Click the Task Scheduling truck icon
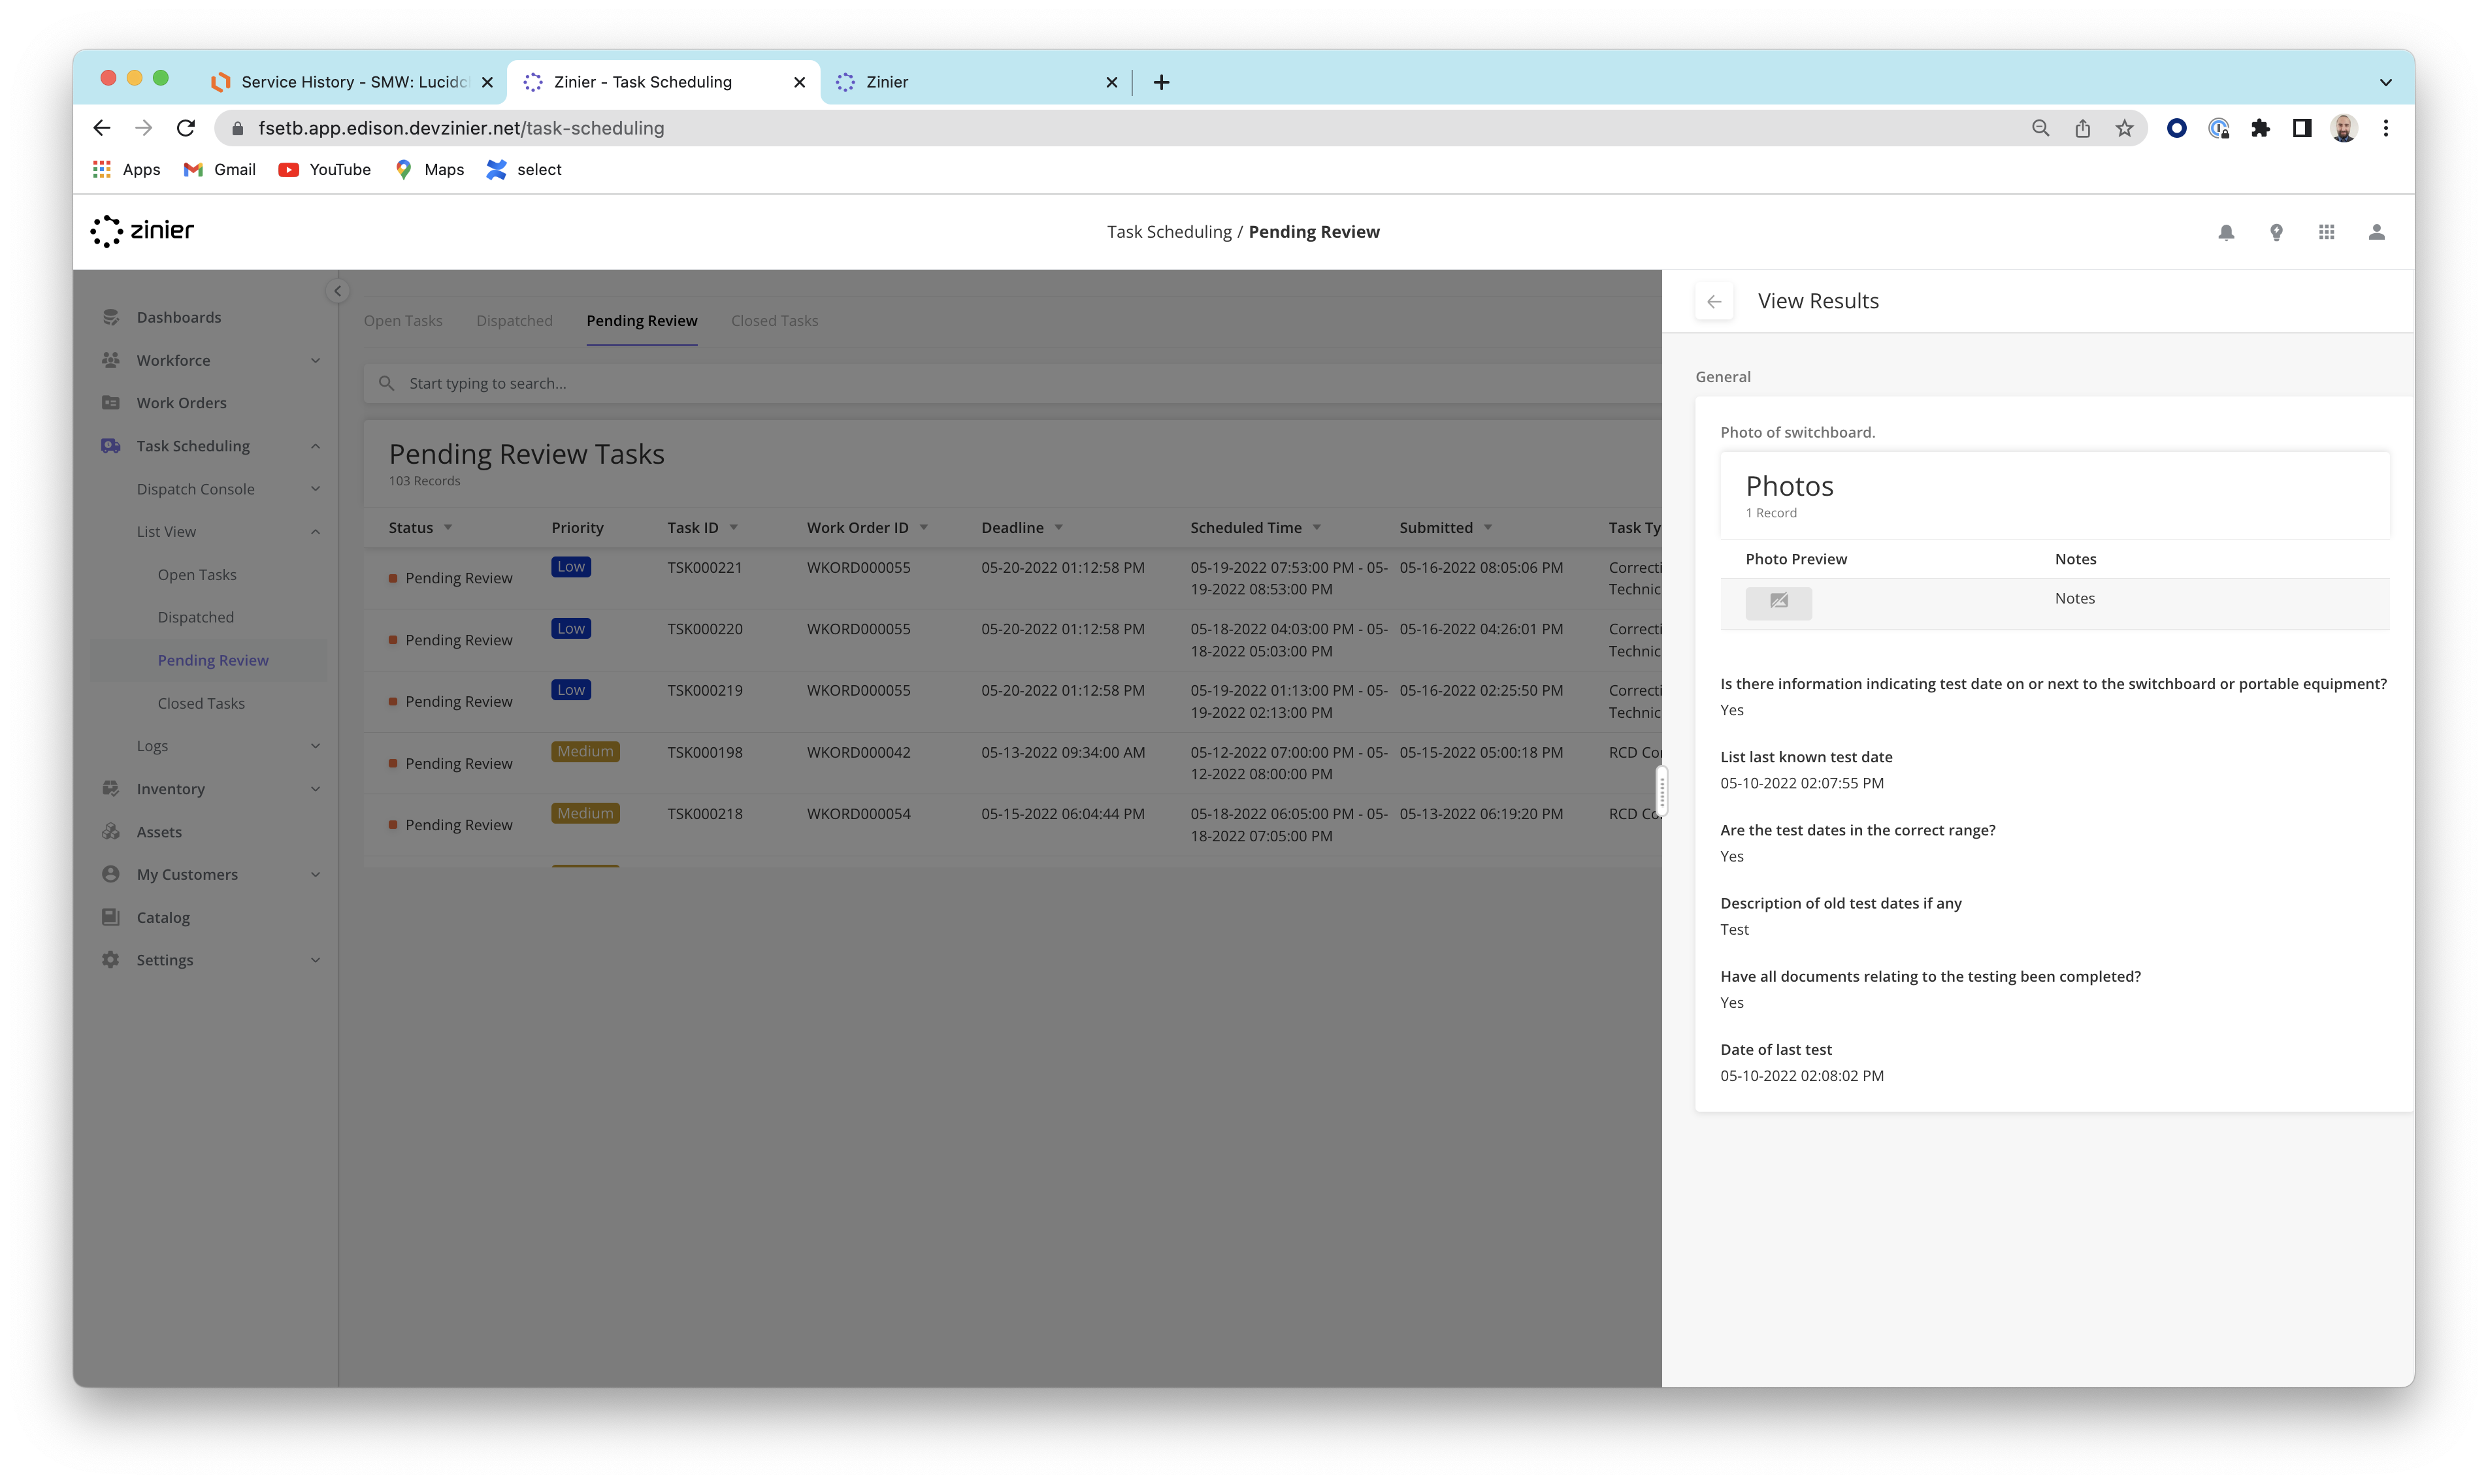2488x1484 pixels. click(111, 446)
